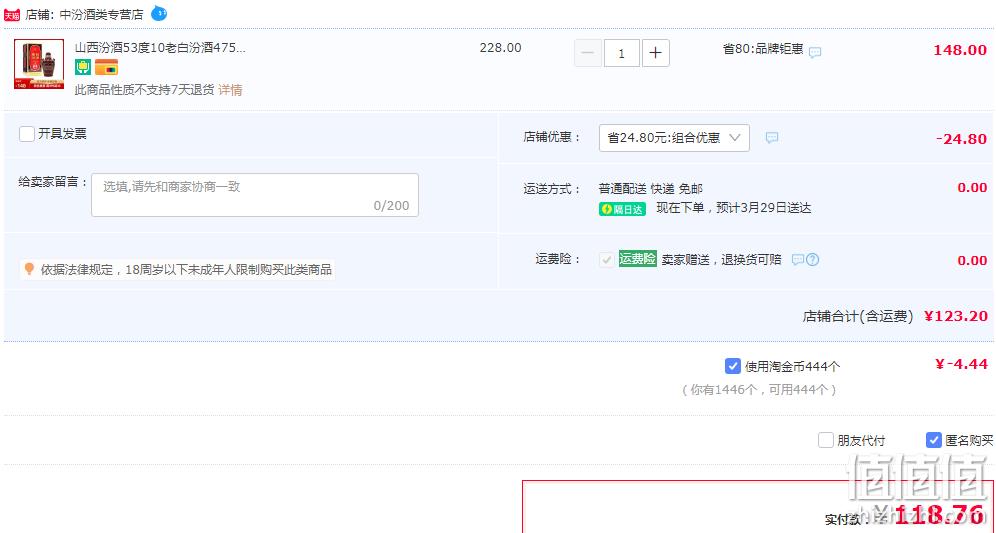Viewport: 996px width, 533px height.
Task: Click the green 运费险 label badge
Action: tap(638, 259)
